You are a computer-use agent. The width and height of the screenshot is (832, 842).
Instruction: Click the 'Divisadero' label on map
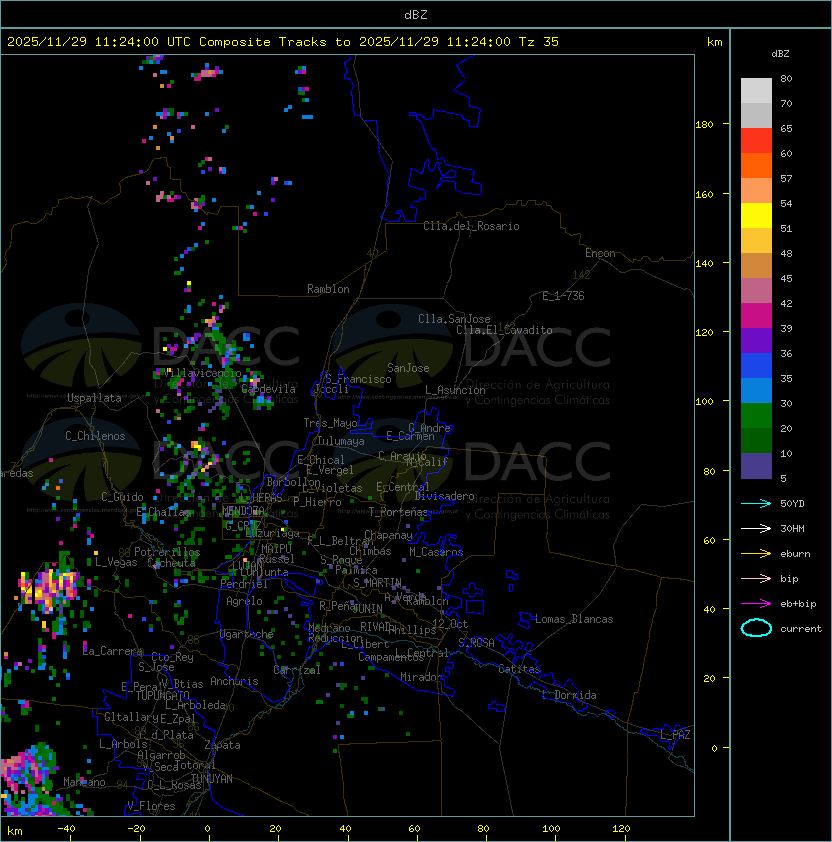[x=444, y=496]
